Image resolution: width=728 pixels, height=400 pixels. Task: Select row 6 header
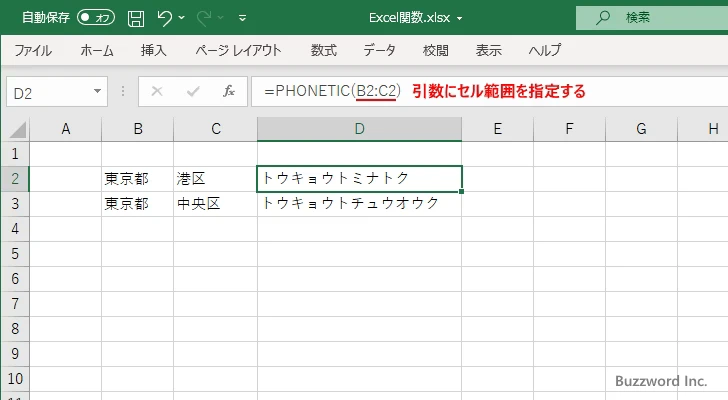15,279
